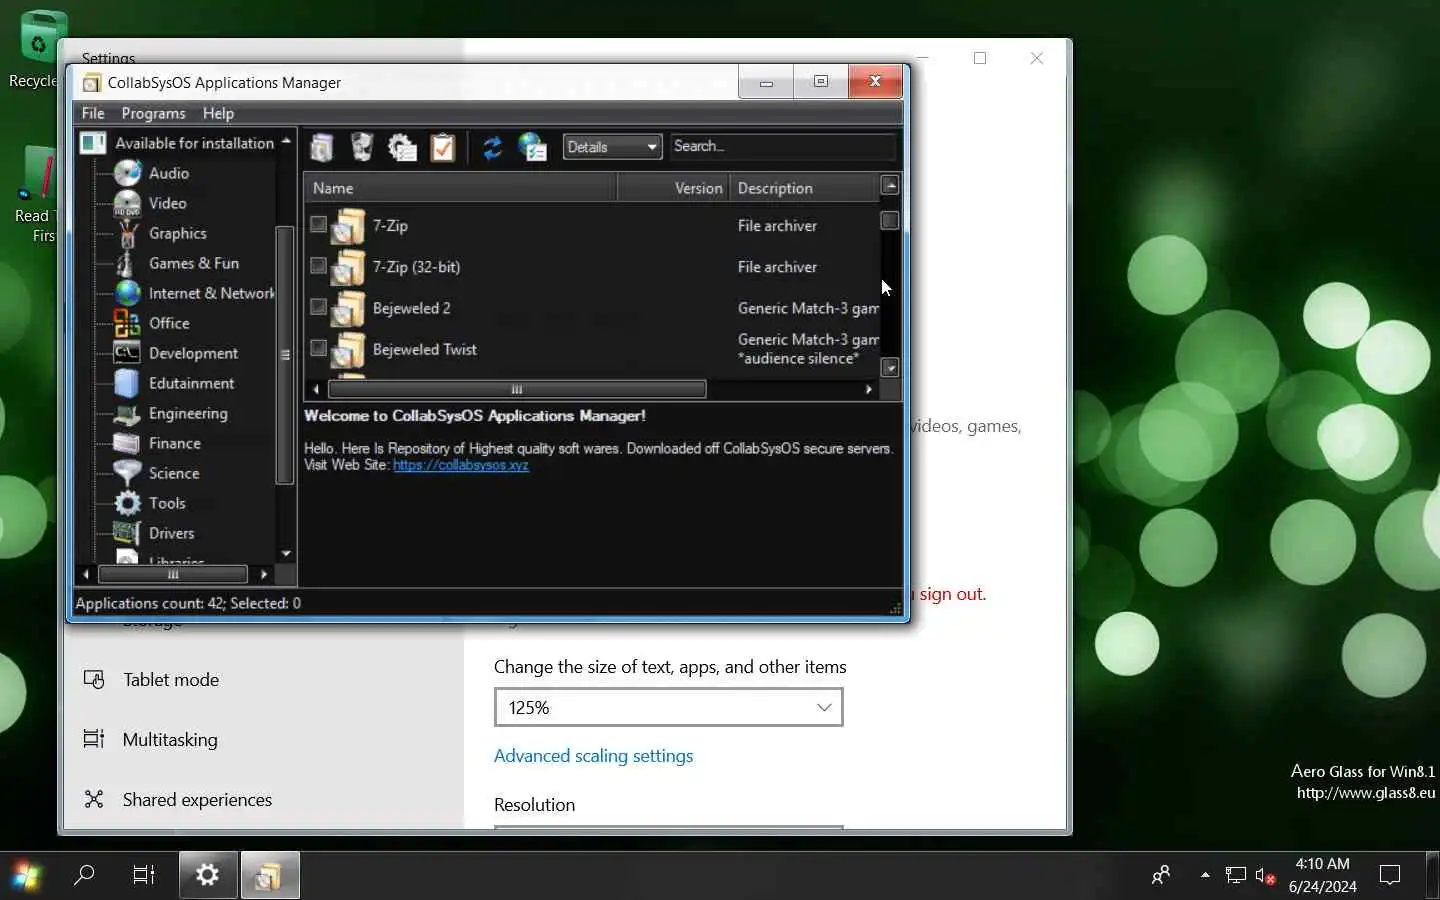Screen dimensions: 1440x900
Task: Click the clipboard checkmark Select-all toolbar icon
Action: [442, 148]
